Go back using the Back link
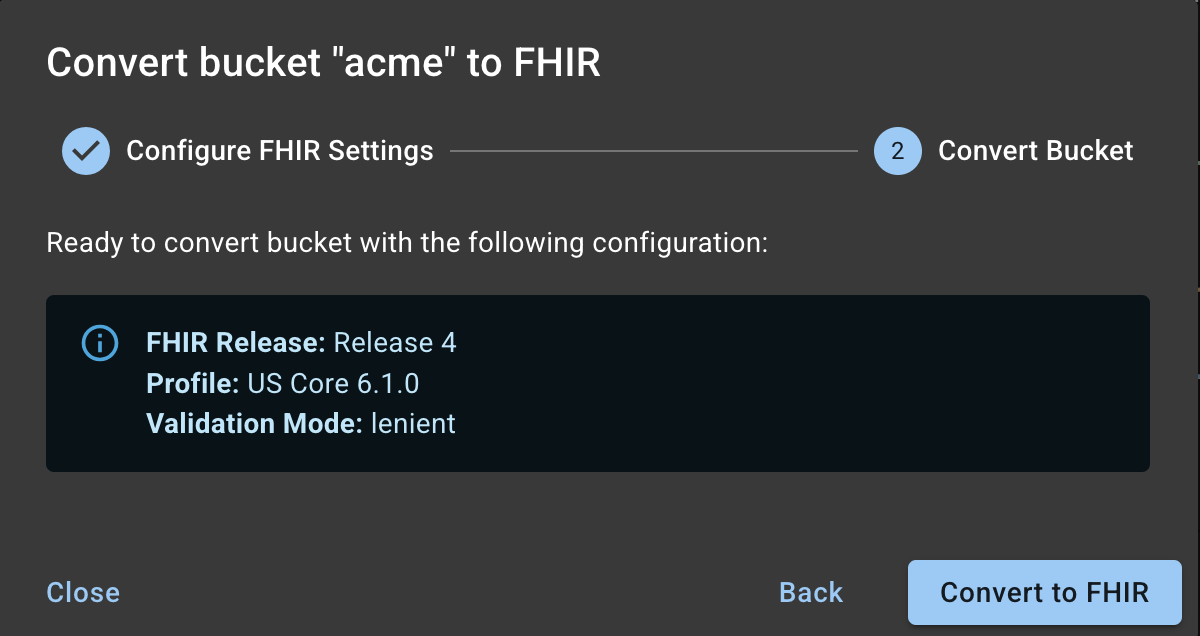The height and width of the screenshot is (636, 1200). 809,592
